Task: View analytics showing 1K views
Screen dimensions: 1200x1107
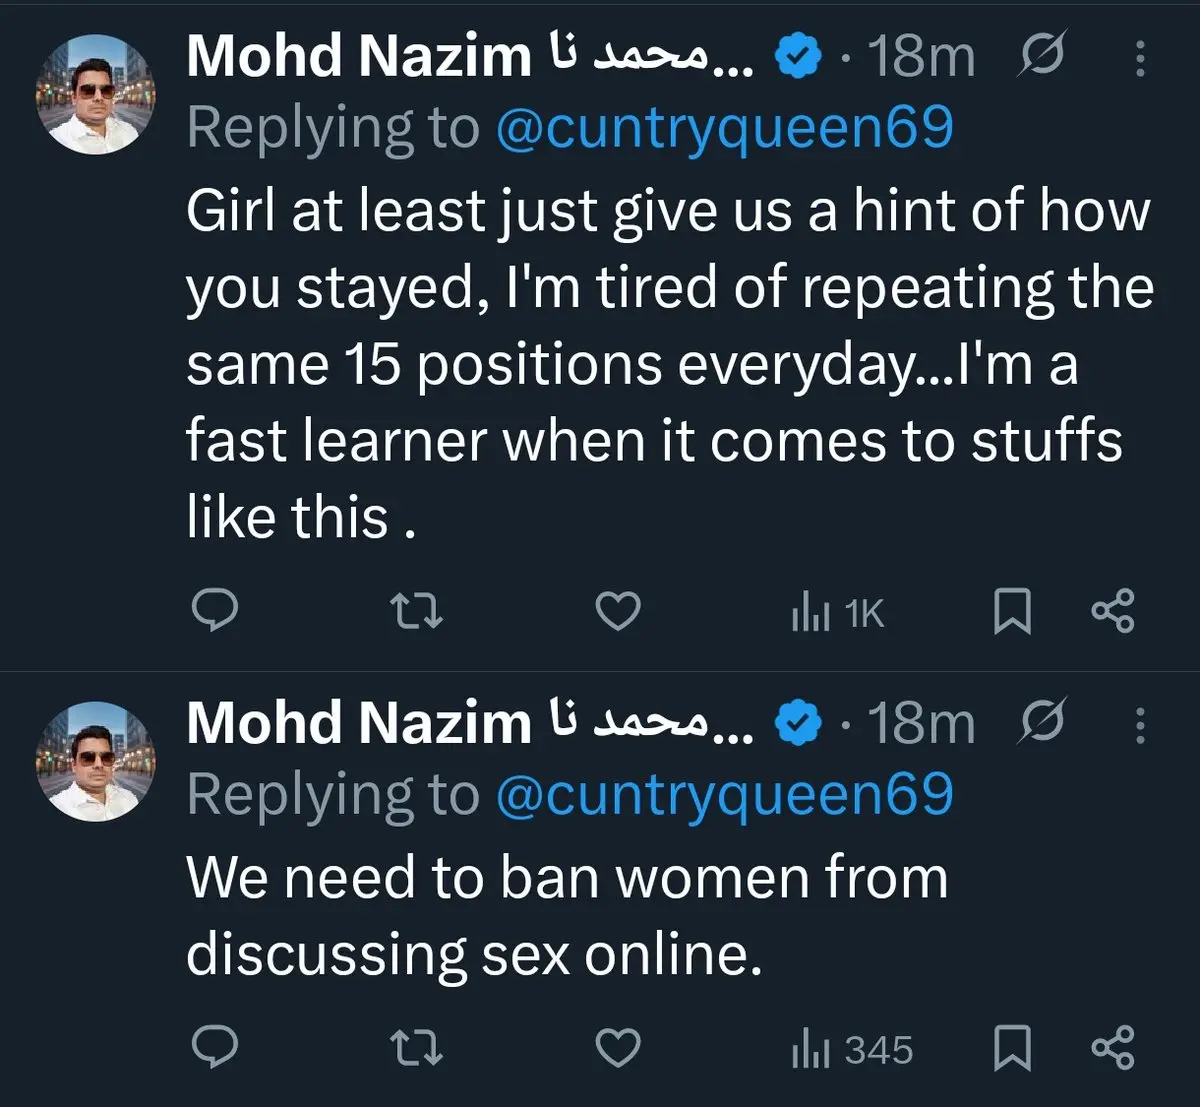Action: [x=837, y=613]
